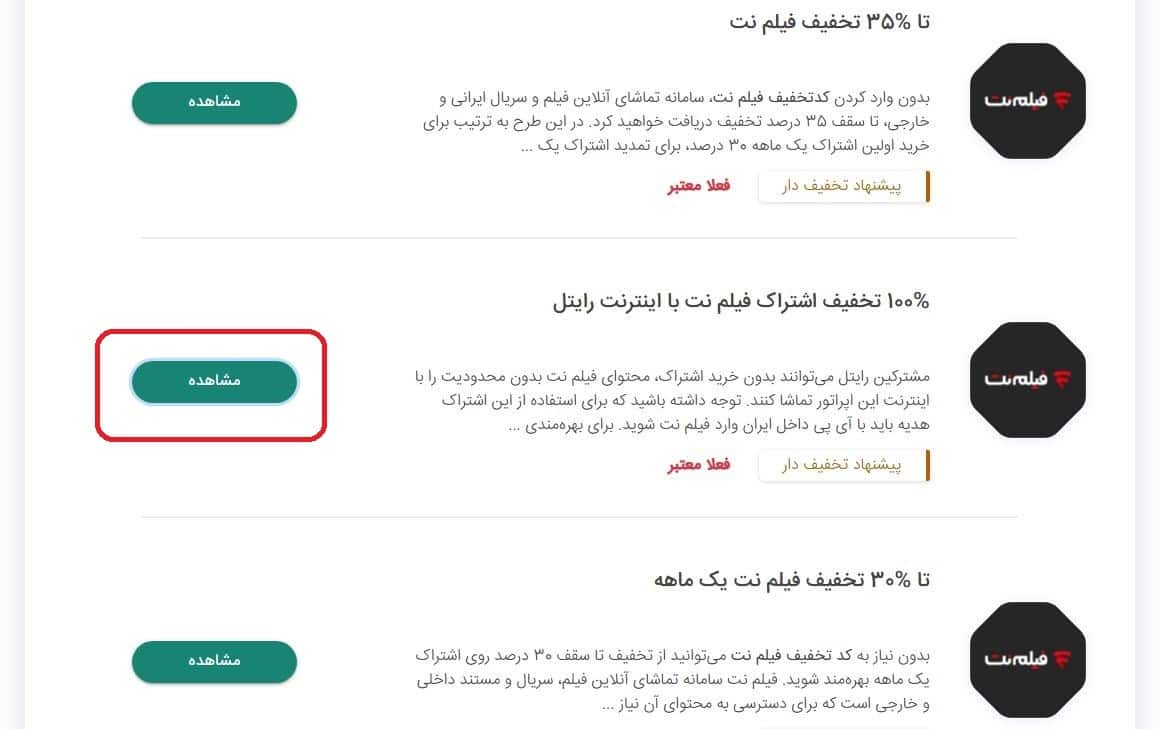1160x729 pixels.
Task: Click the مشاهده button on the 35% discount offer
Action: [x=213, y=103]
